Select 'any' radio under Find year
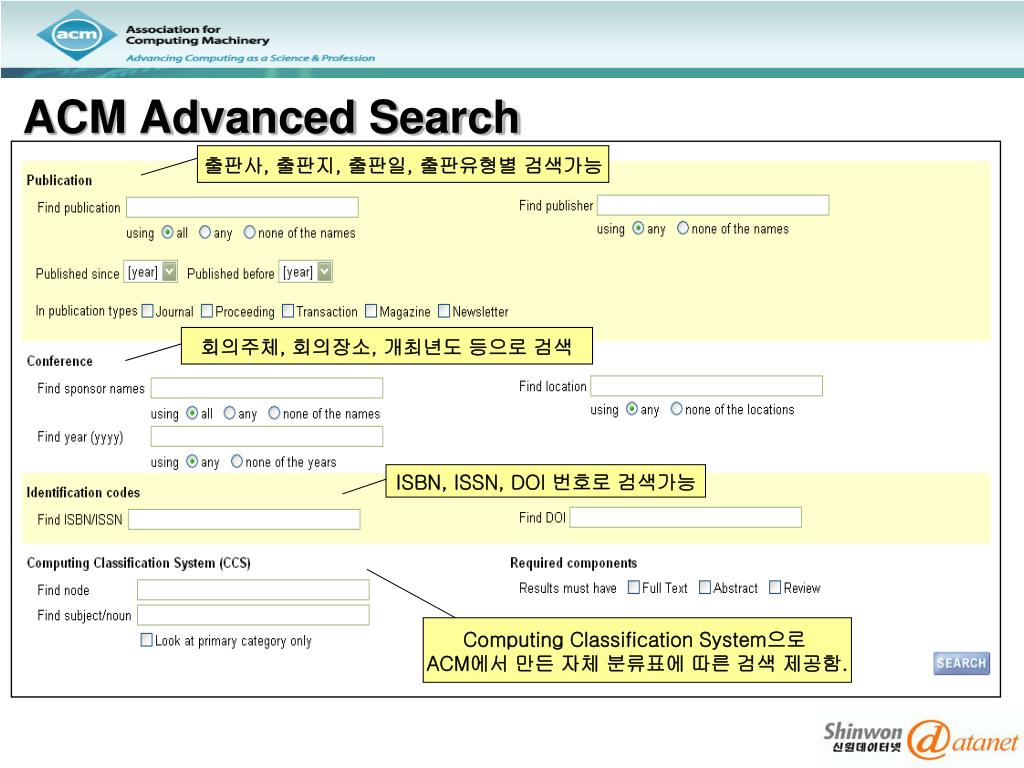1024x768 pixels. (192, 462)
